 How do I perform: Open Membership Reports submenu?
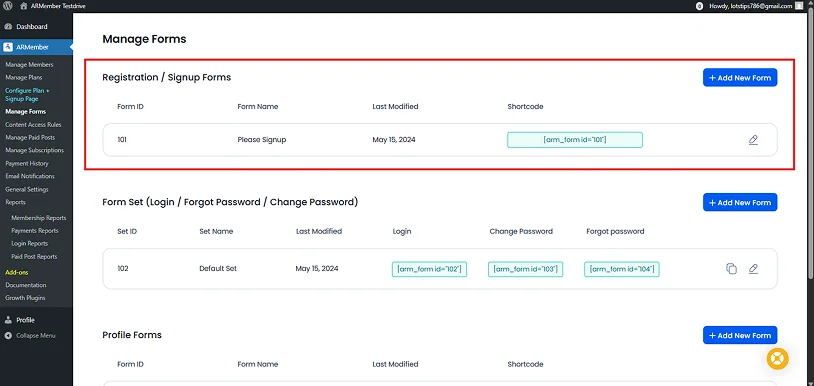tap(39, 218)
